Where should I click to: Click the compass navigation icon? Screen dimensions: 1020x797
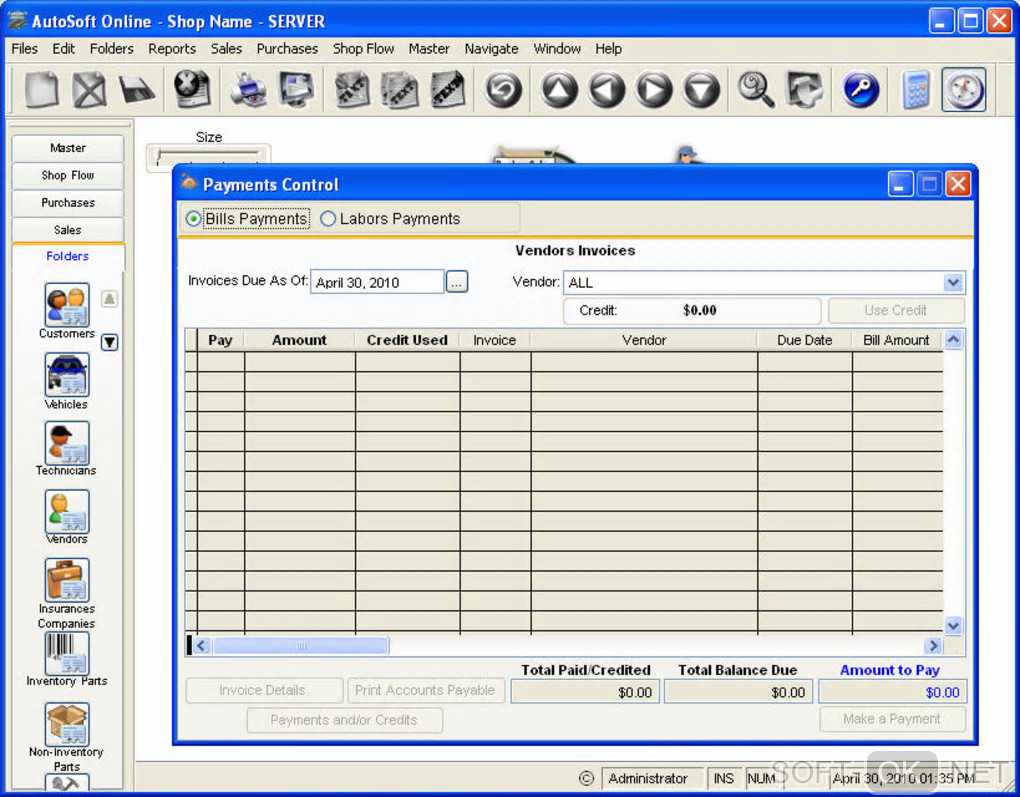tap(964, 90)
